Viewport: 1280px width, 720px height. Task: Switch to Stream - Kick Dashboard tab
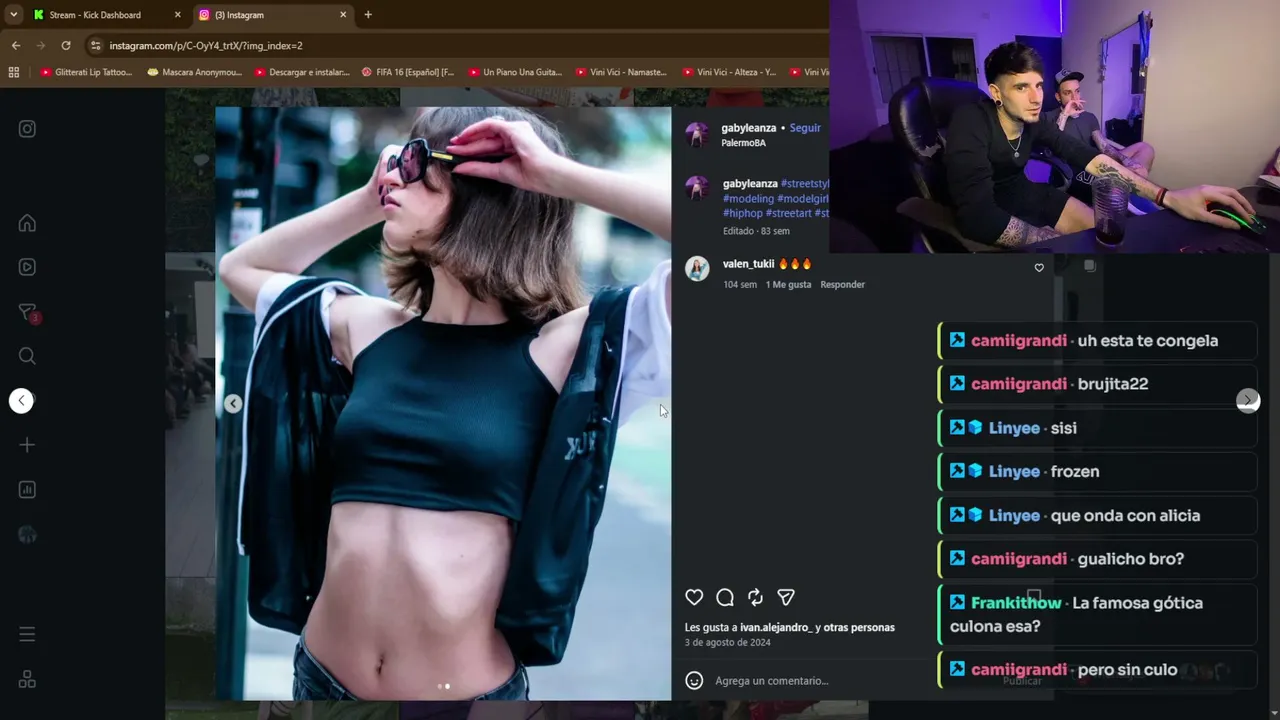pyautogui.click(x=106, y=15)
